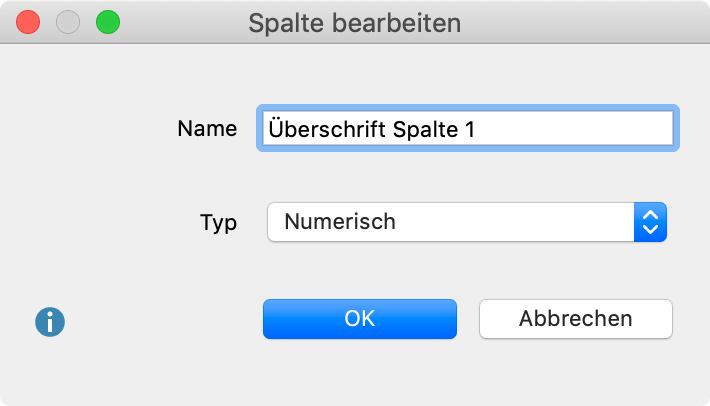Click the Name label beside the text field
This screenshot has height=406, width=710.
pos(207,129)
